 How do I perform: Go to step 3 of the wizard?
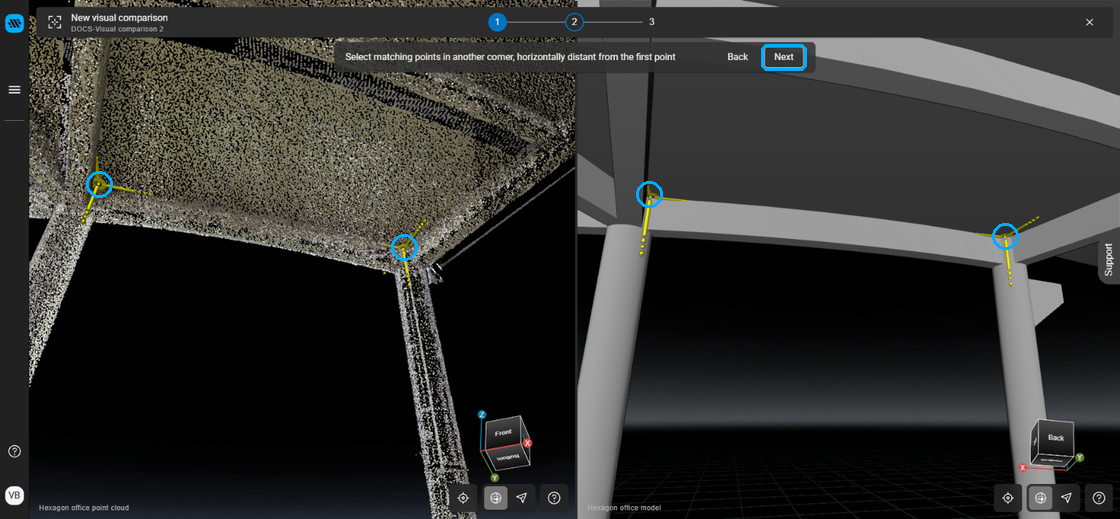(x=651, y=22)
